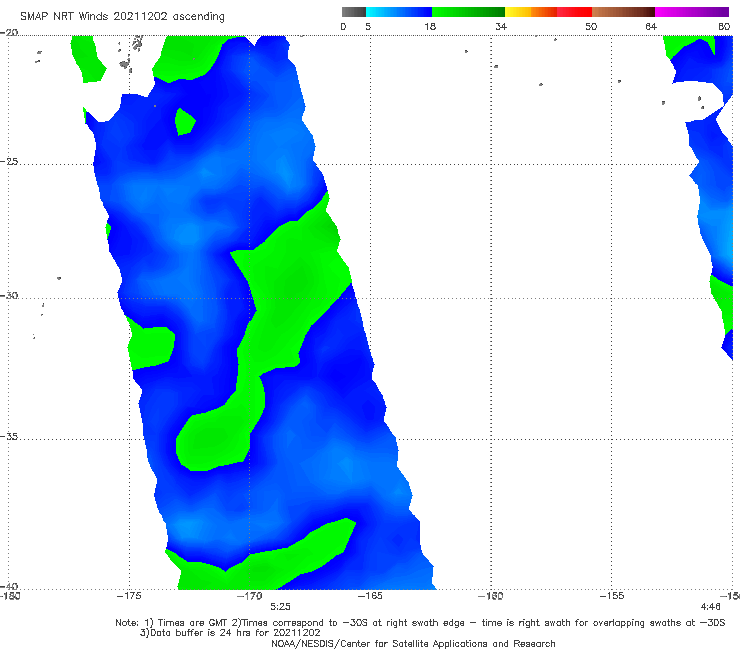Click the longitude label '-155'
Viewport: 740px width, 650px height.
(x=612, y=596)
